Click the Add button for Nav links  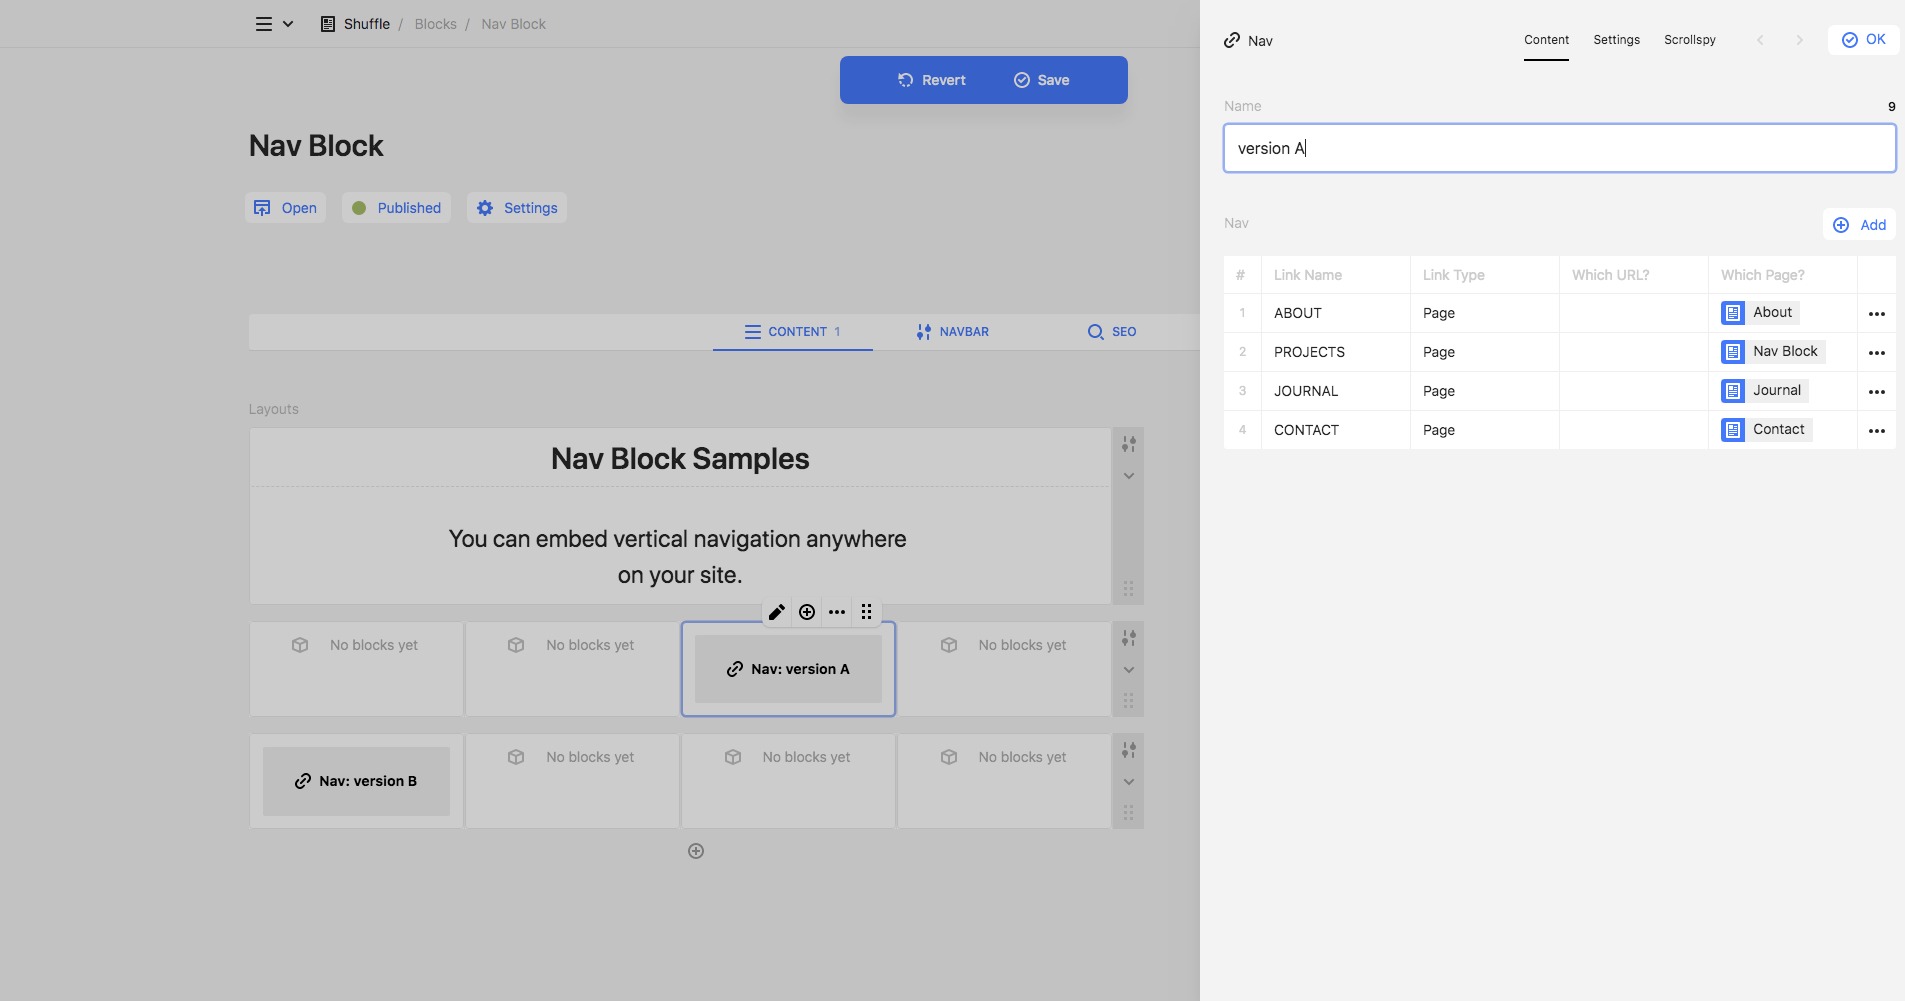1859,225
